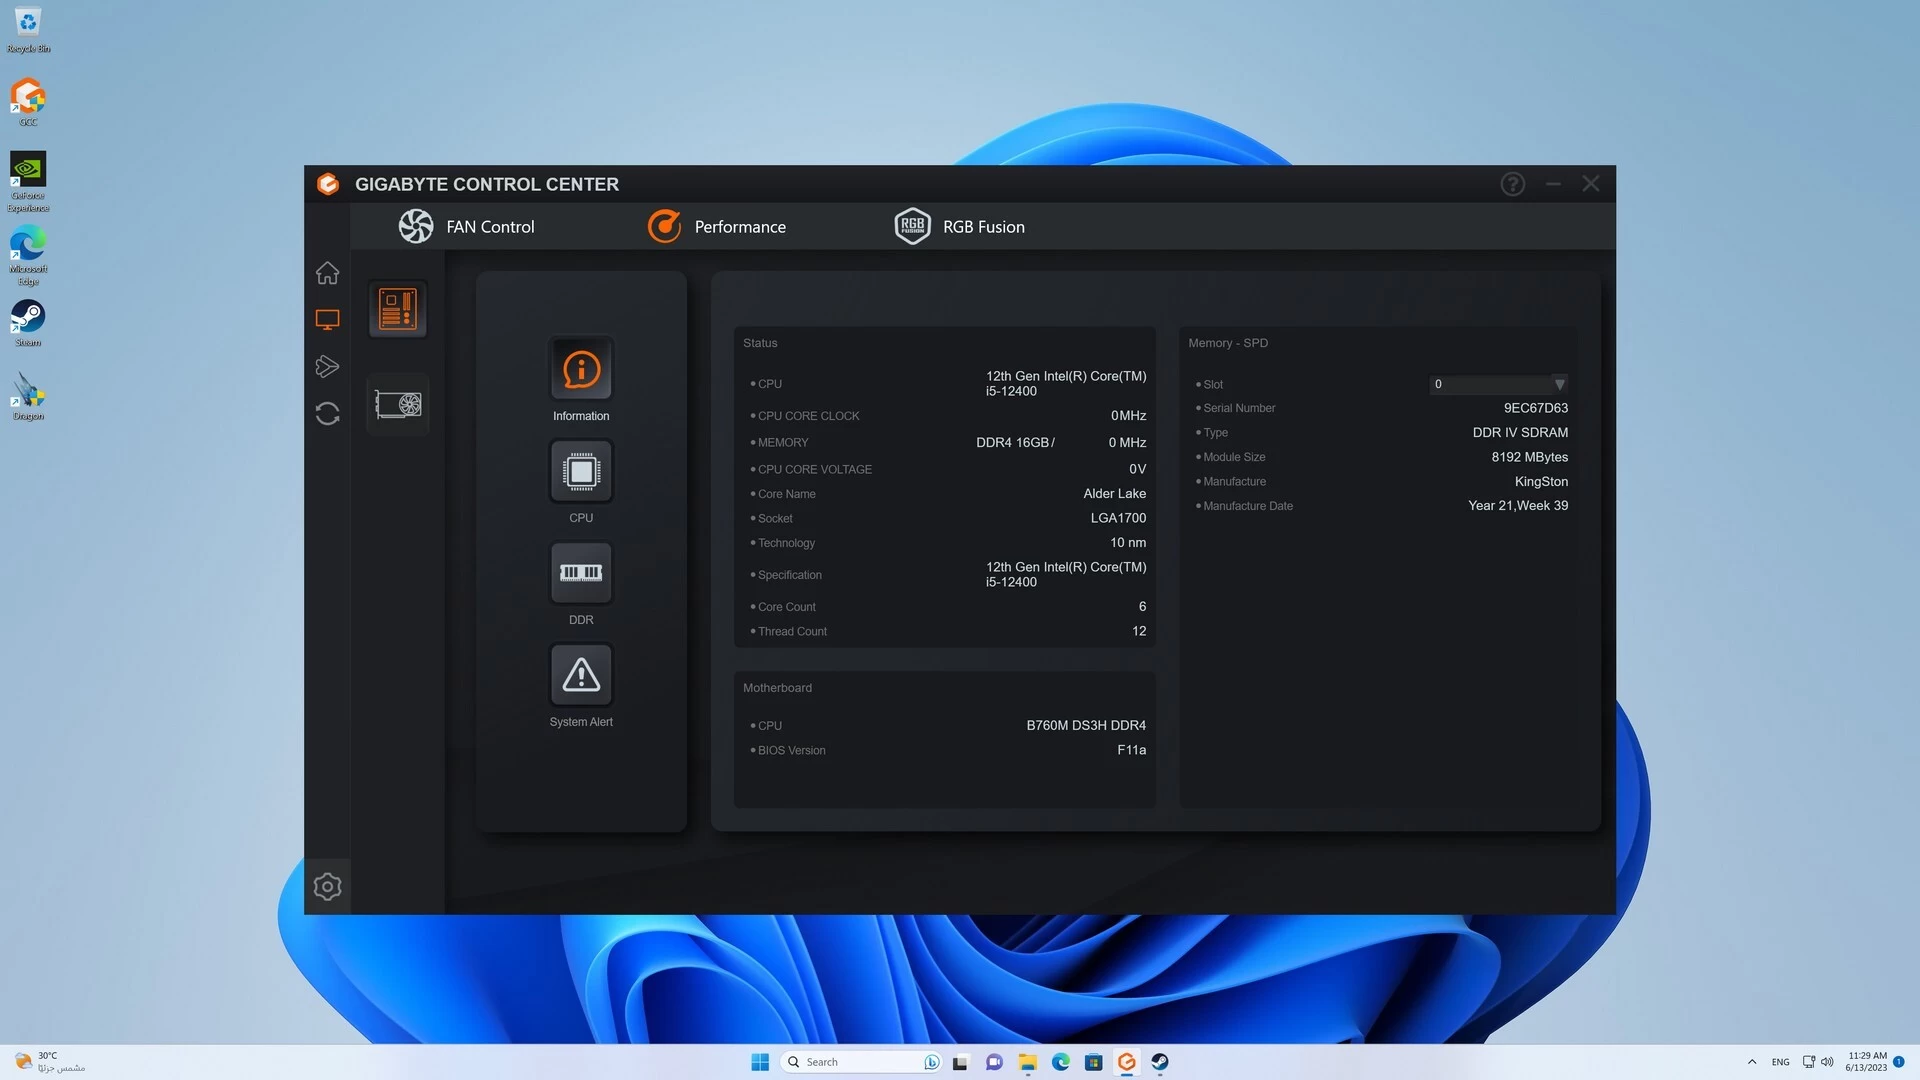Open Microsoft Edge from the taskbar
This screenshot has width=1920, height=1080.
[x=1061, y=1062]
